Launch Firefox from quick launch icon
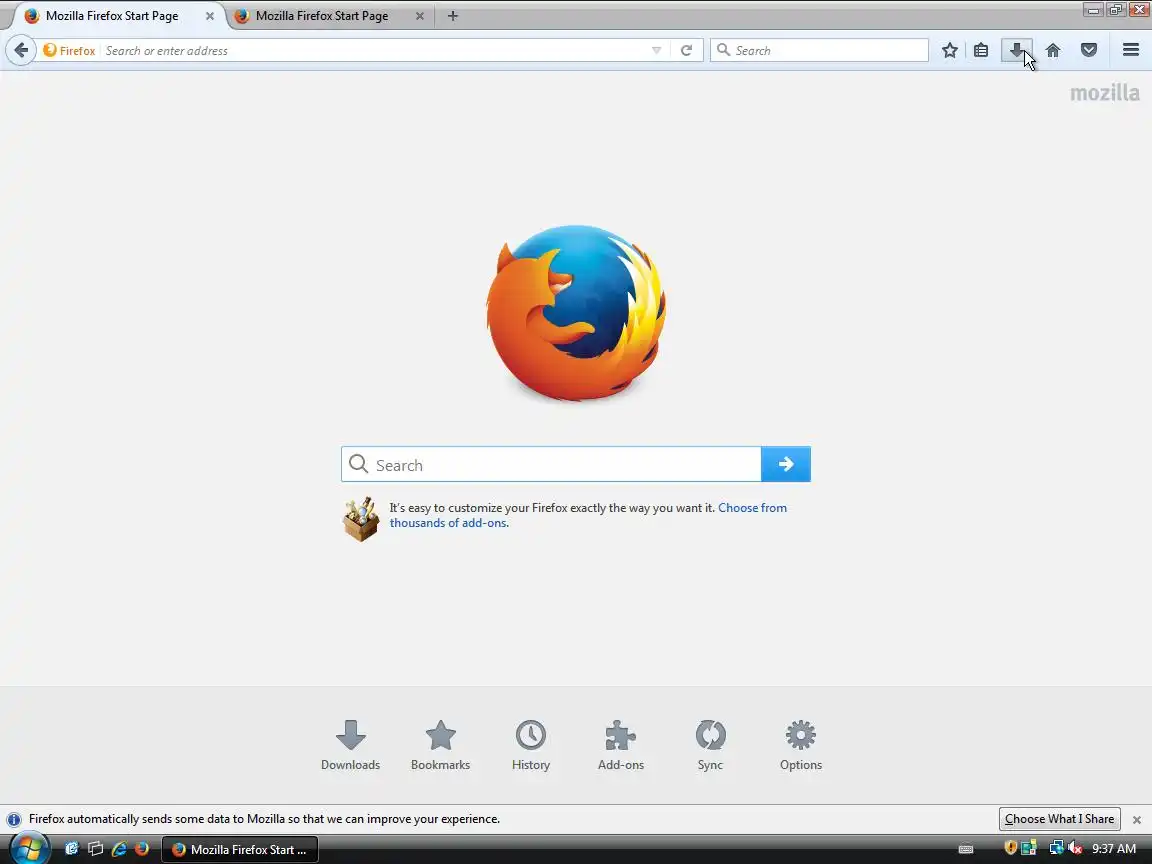Image resolution: width=1152 pixels, height=864 pixels. pyautogui.click(x=142, y=849)
